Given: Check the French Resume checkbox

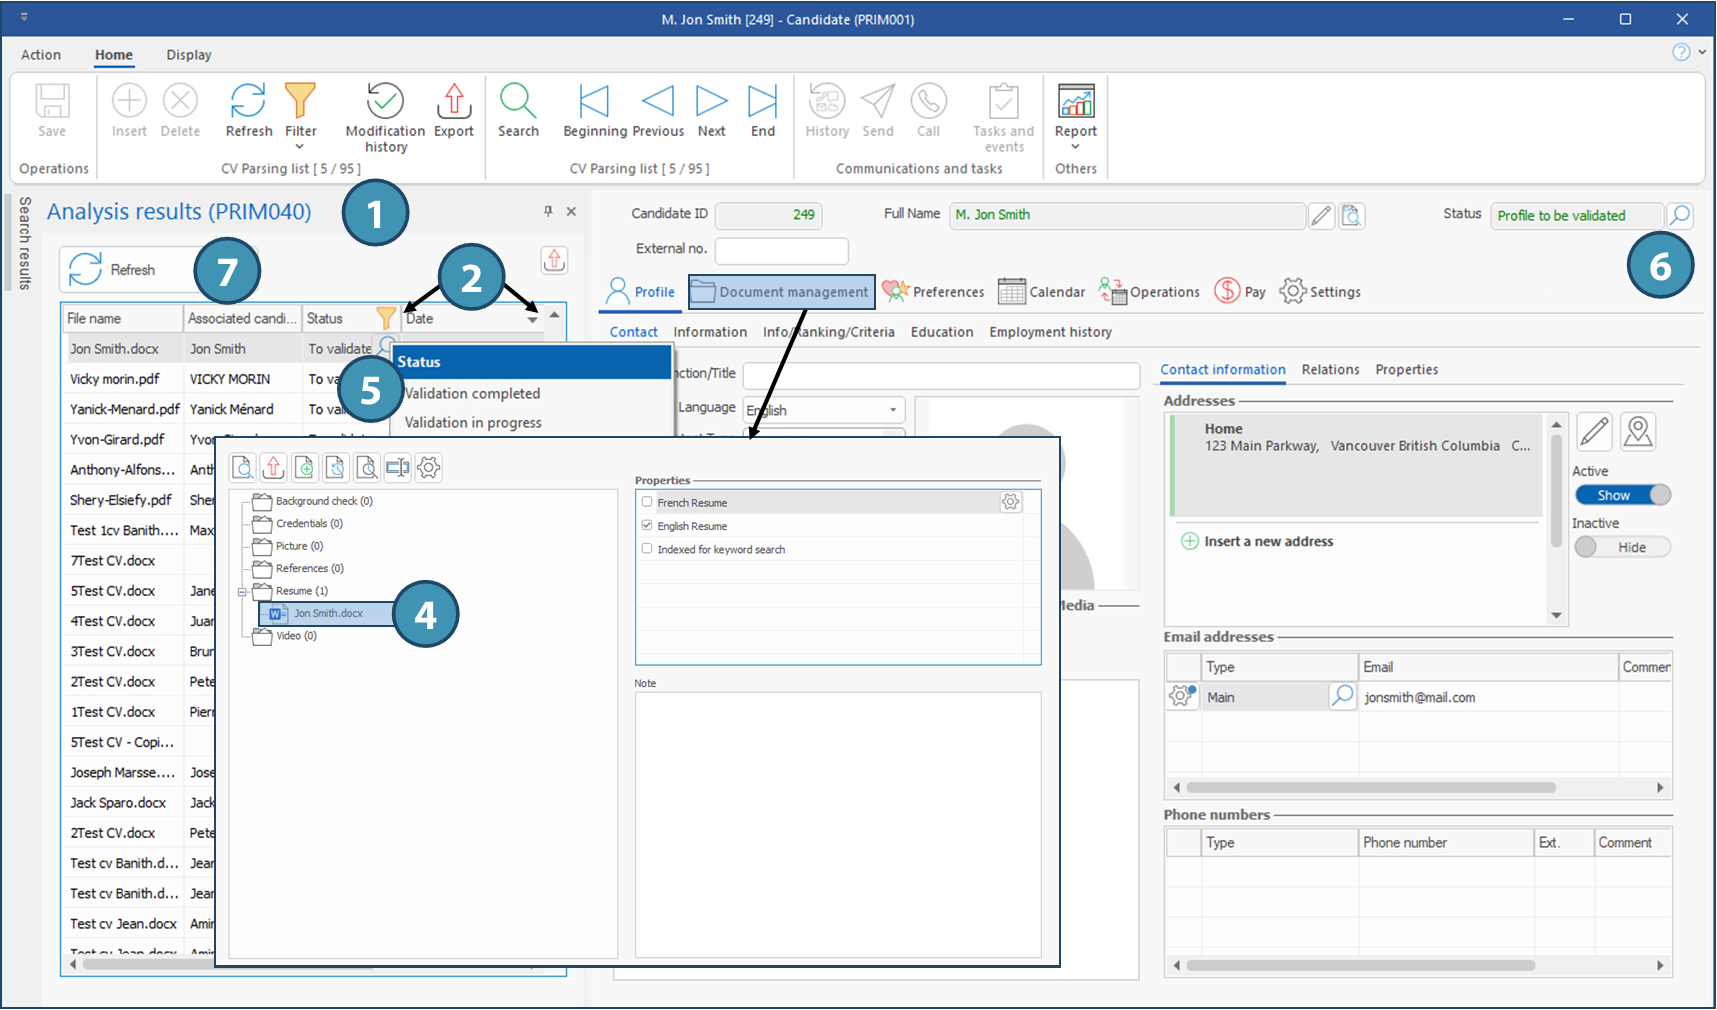Looking at the screenshot, I should coord(647,503).
